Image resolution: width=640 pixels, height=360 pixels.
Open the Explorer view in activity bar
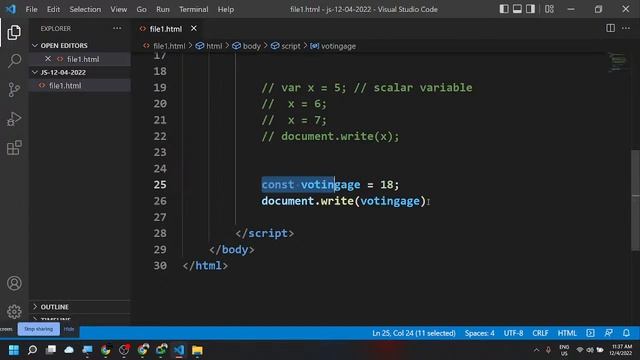click(14, 32)
